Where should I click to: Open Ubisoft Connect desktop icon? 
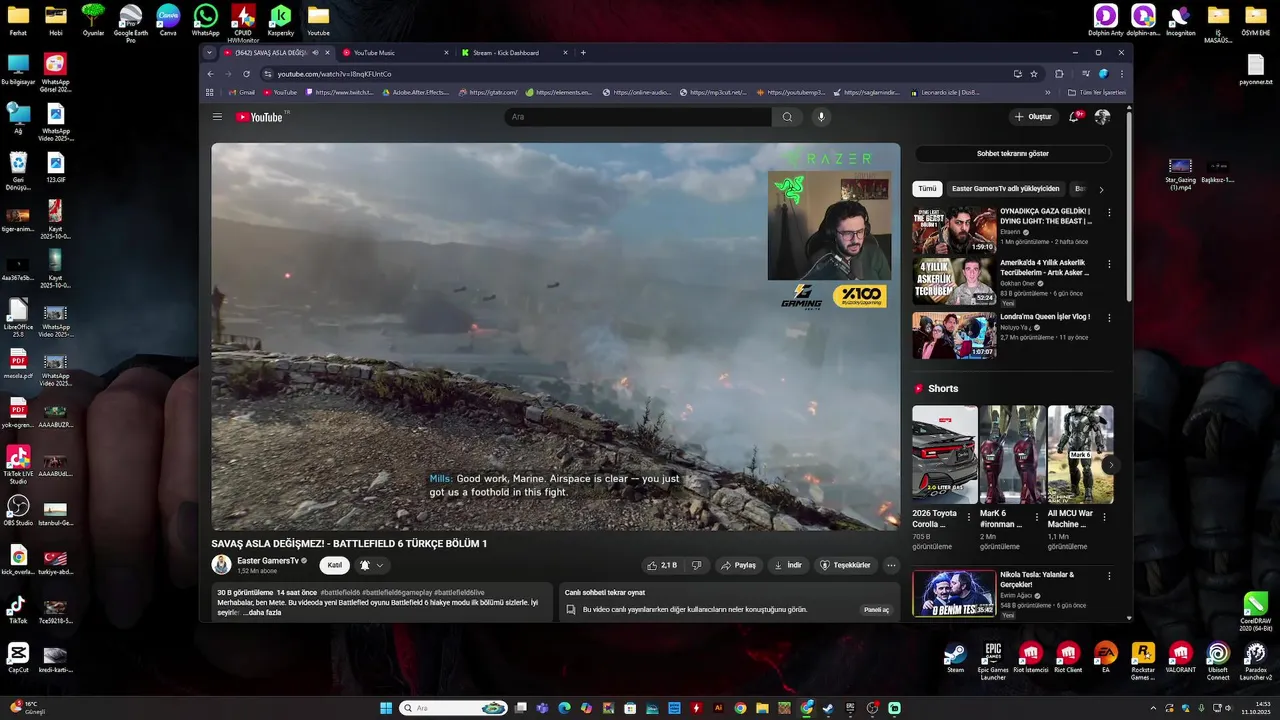pos(1217,660)
